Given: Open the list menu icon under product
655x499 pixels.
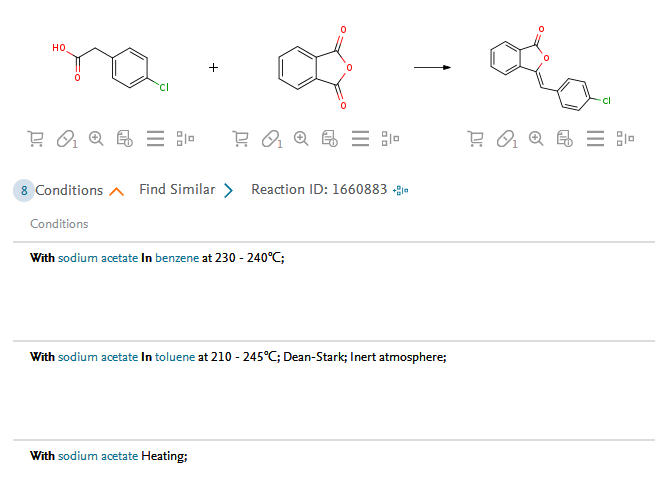Looking at the screenshot, I should (596, 139).
